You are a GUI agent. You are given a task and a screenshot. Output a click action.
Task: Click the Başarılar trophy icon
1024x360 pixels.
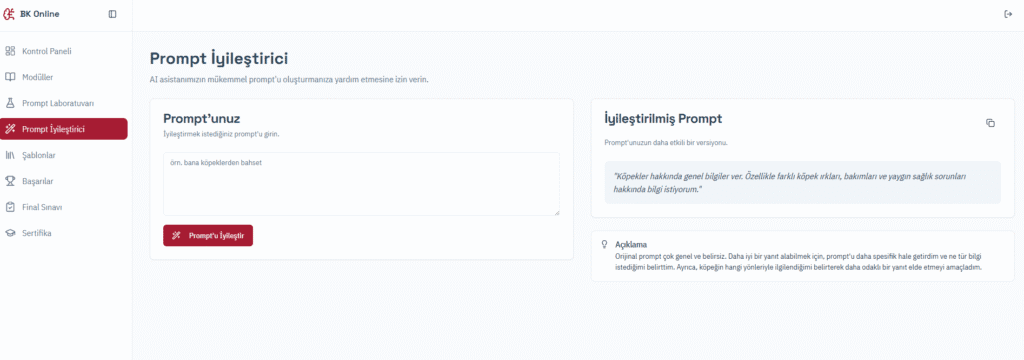10,181
